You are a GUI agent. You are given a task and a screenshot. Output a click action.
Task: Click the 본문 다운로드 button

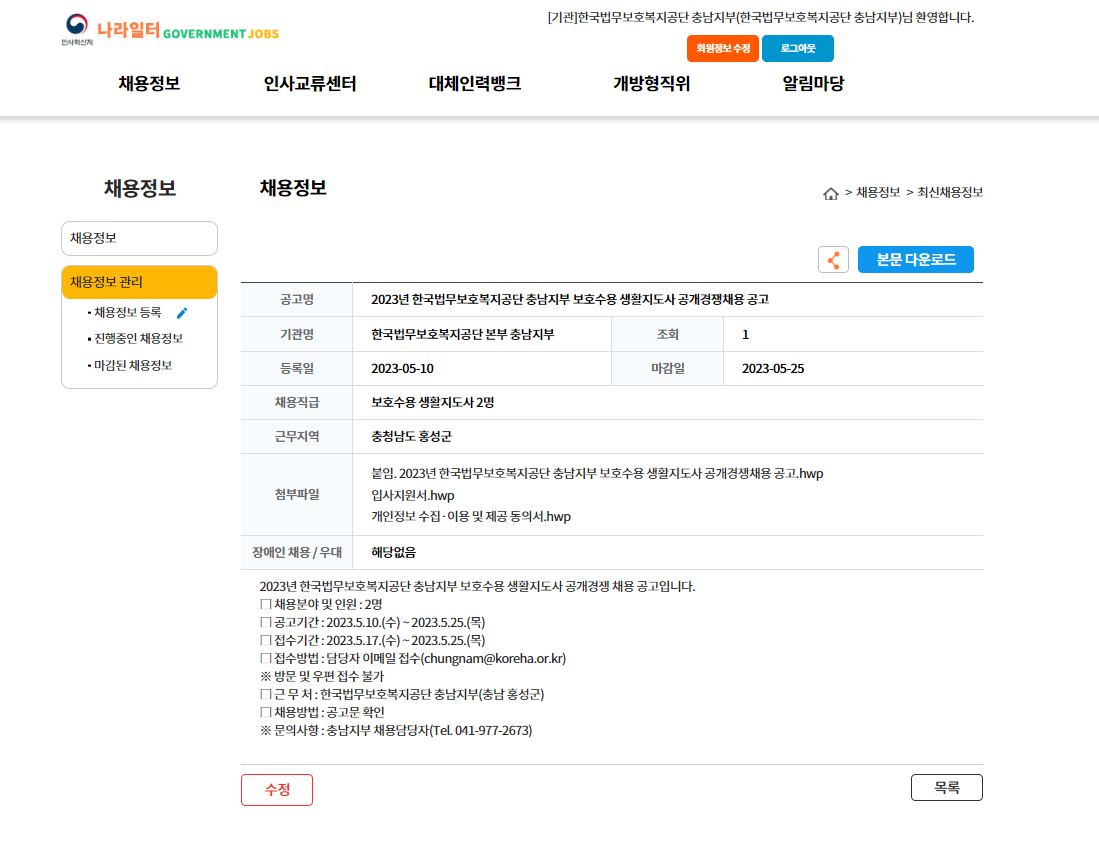coord(915,259)
